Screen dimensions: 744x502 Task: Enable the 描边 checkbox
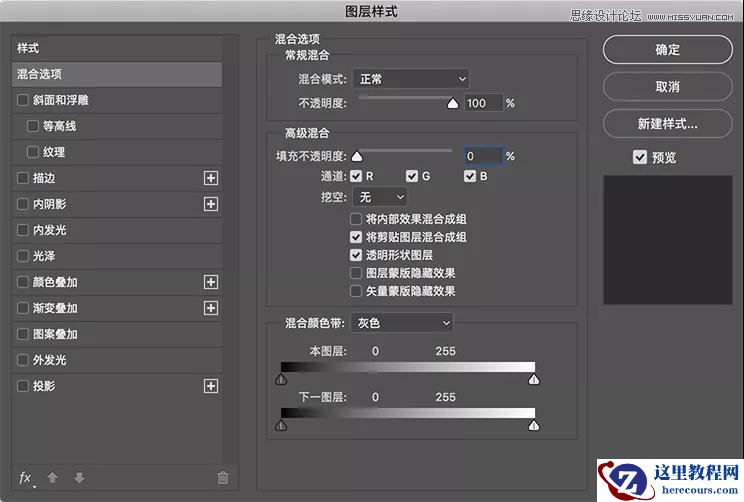point(23,178)
